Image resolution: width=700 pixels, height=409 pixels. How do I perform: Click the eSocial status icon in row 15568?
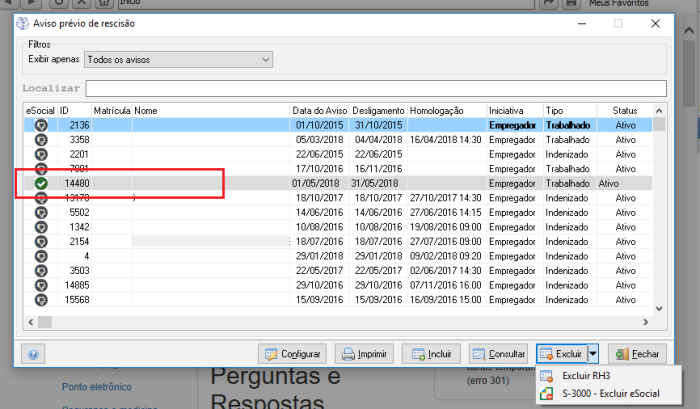[x=40, y=300]
